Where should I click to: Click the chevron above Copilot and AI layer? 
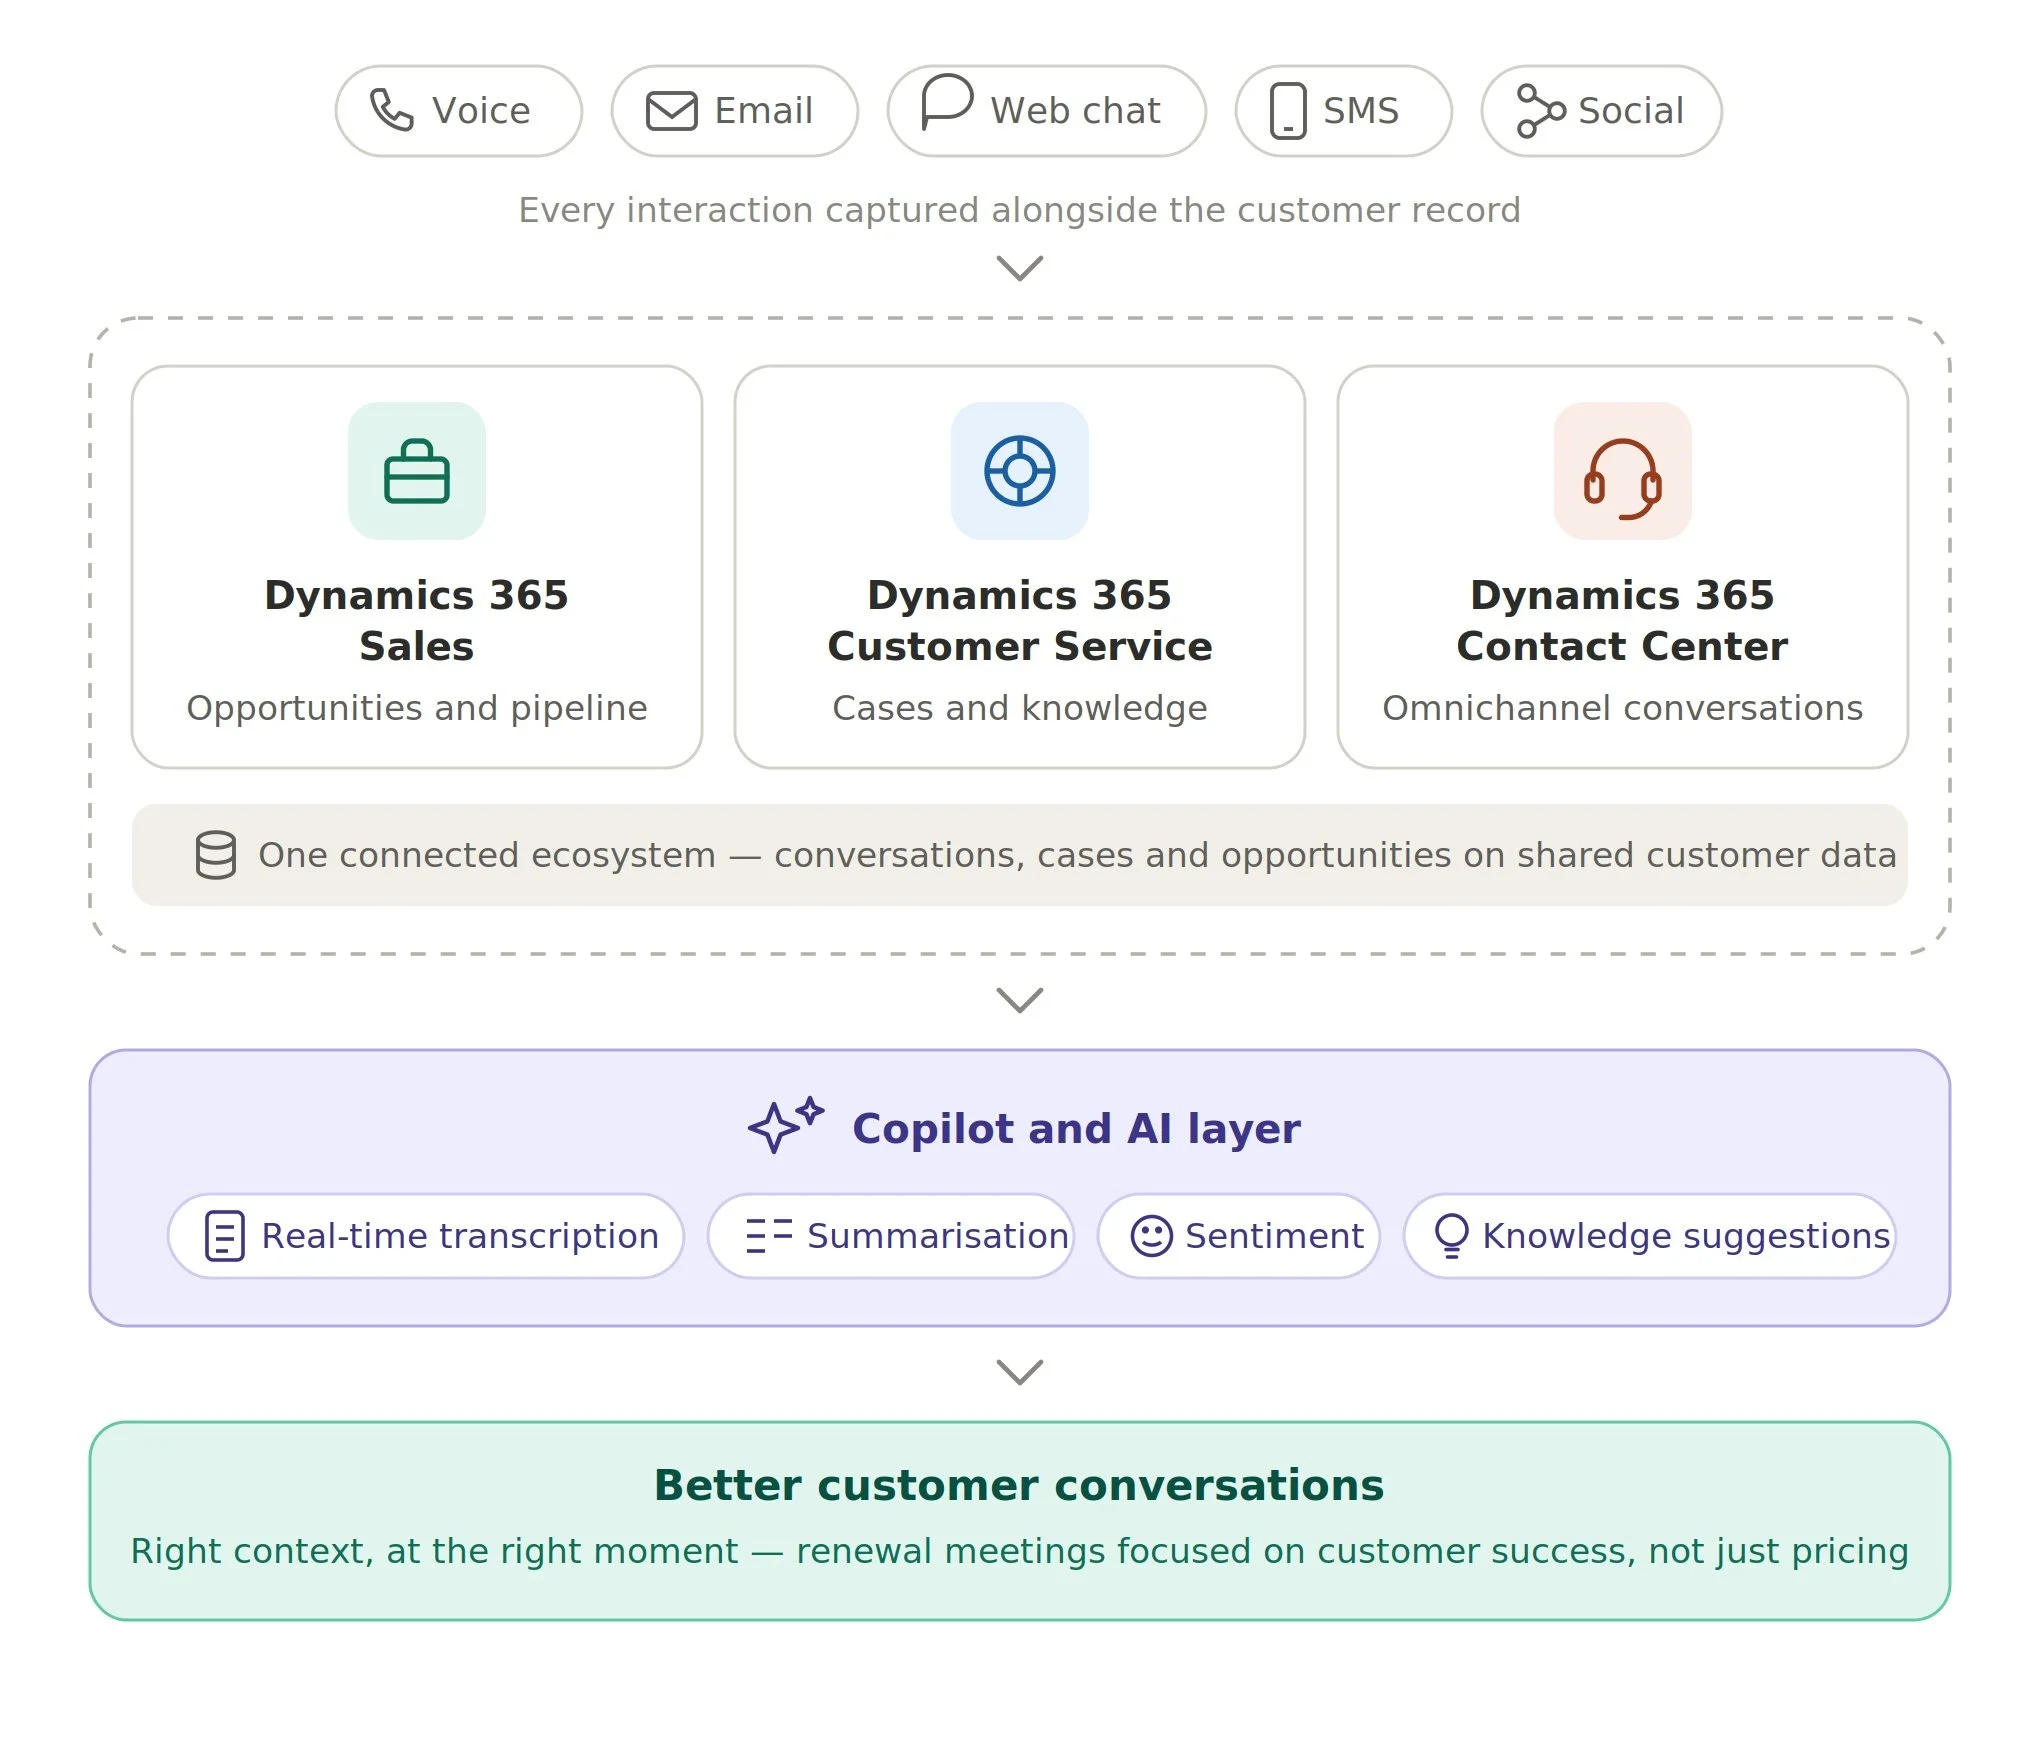click(1020, 1000)
